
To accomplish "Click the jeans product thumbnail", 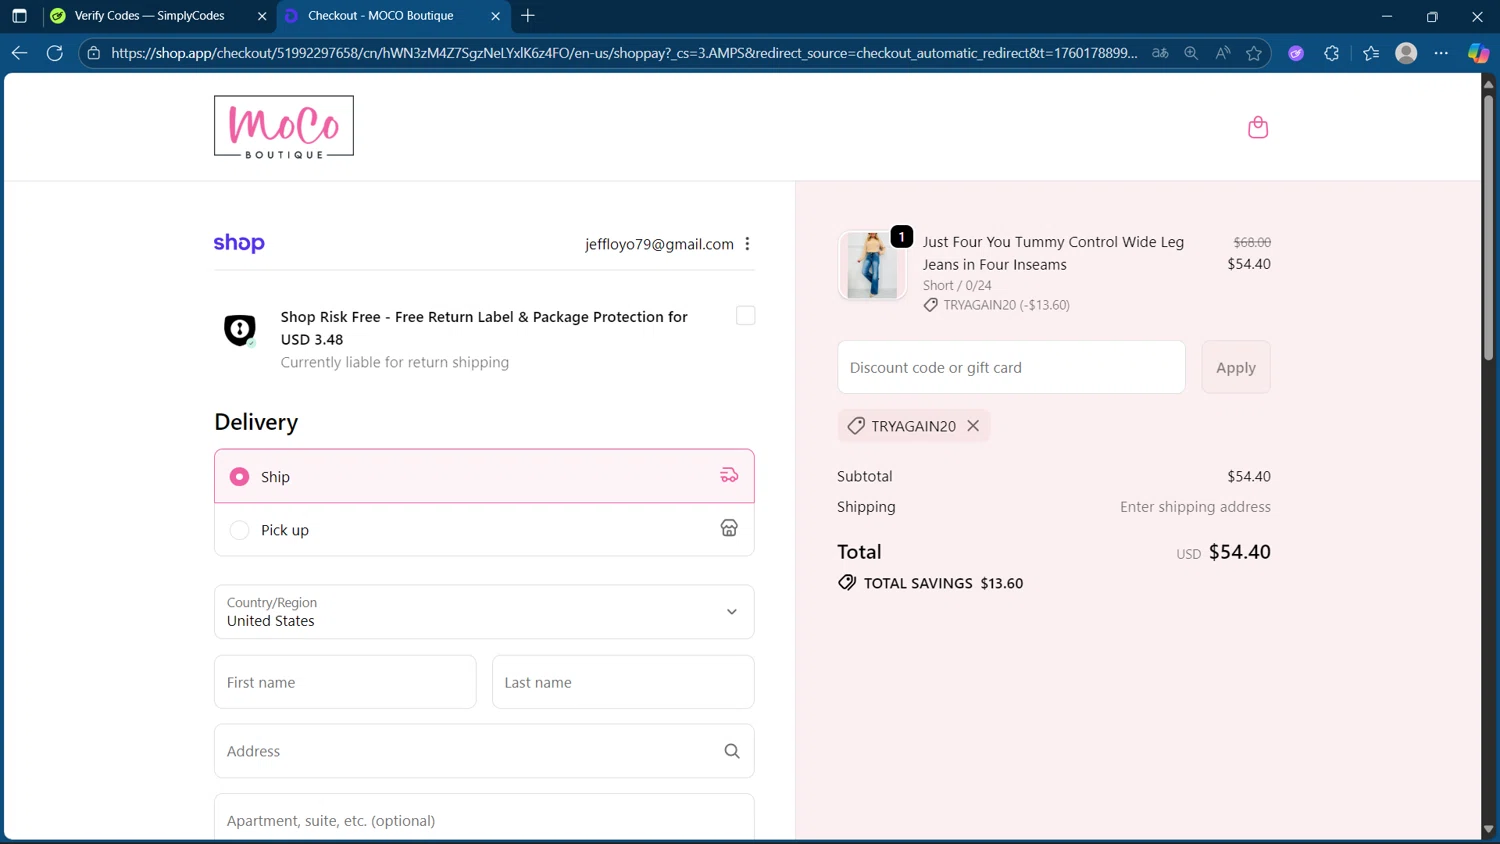I will [872, 266].
